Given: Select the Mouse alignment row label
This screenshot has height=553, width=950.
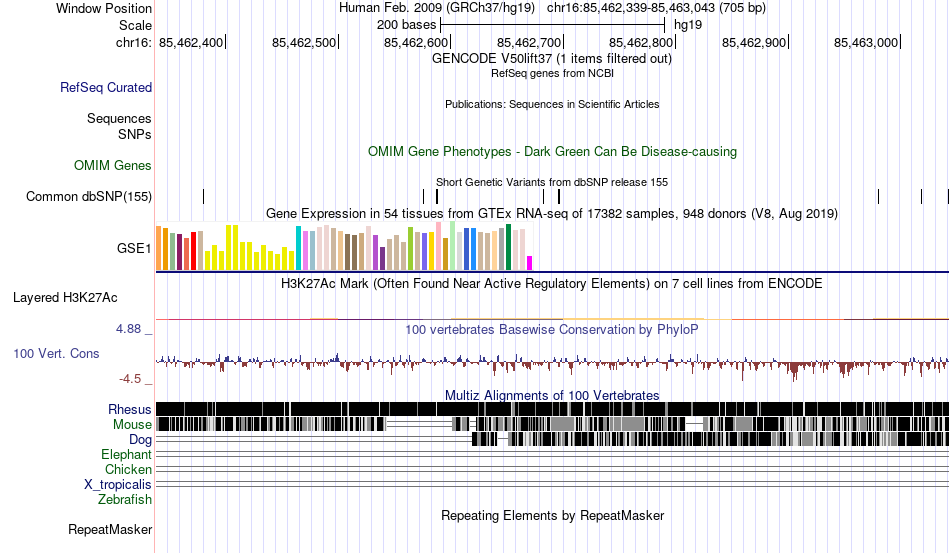Looking at the screenshot, I should point(132,425).
